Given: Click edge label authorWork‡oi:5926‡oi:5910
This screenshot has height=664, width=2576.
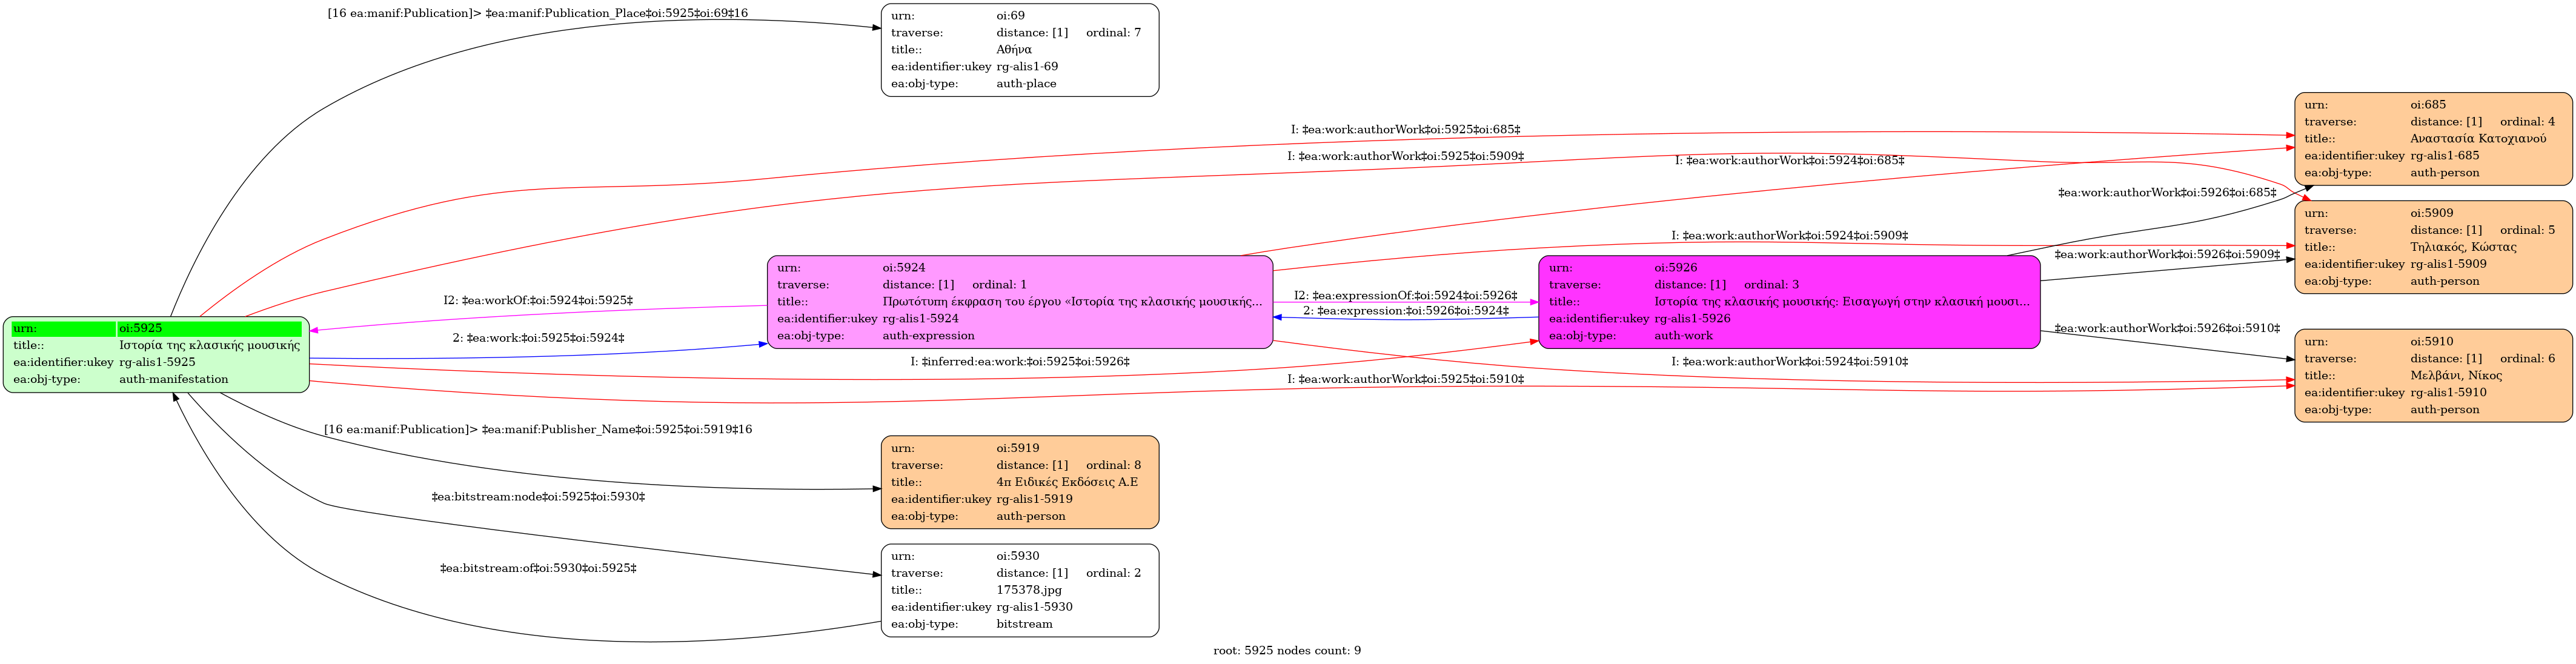Looking at the screenshot, I should 2167,329.
